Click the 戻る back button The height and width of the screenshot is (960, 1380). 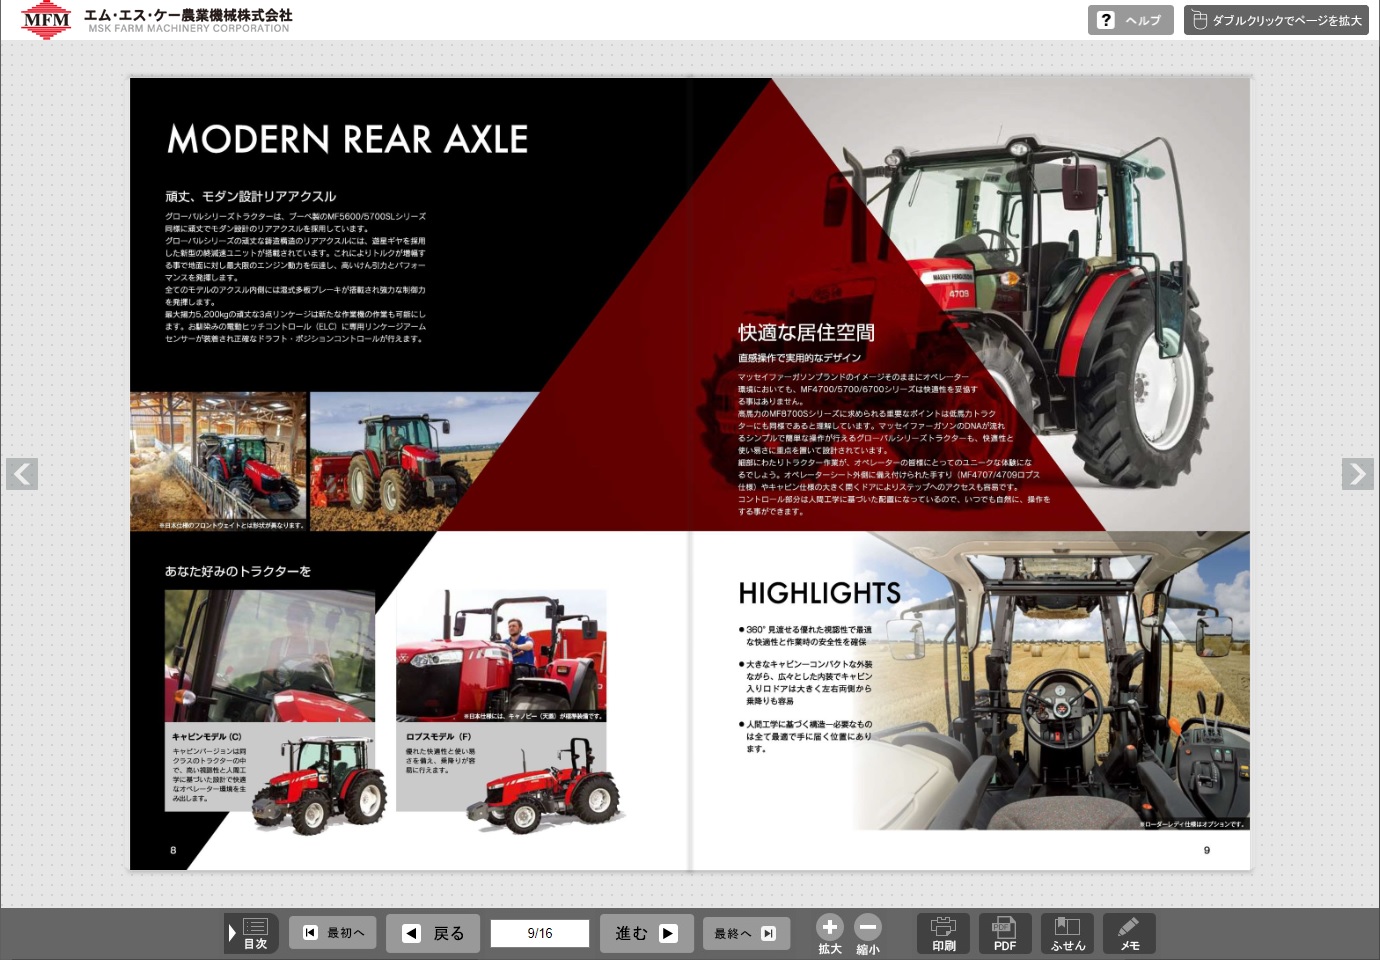433,933
